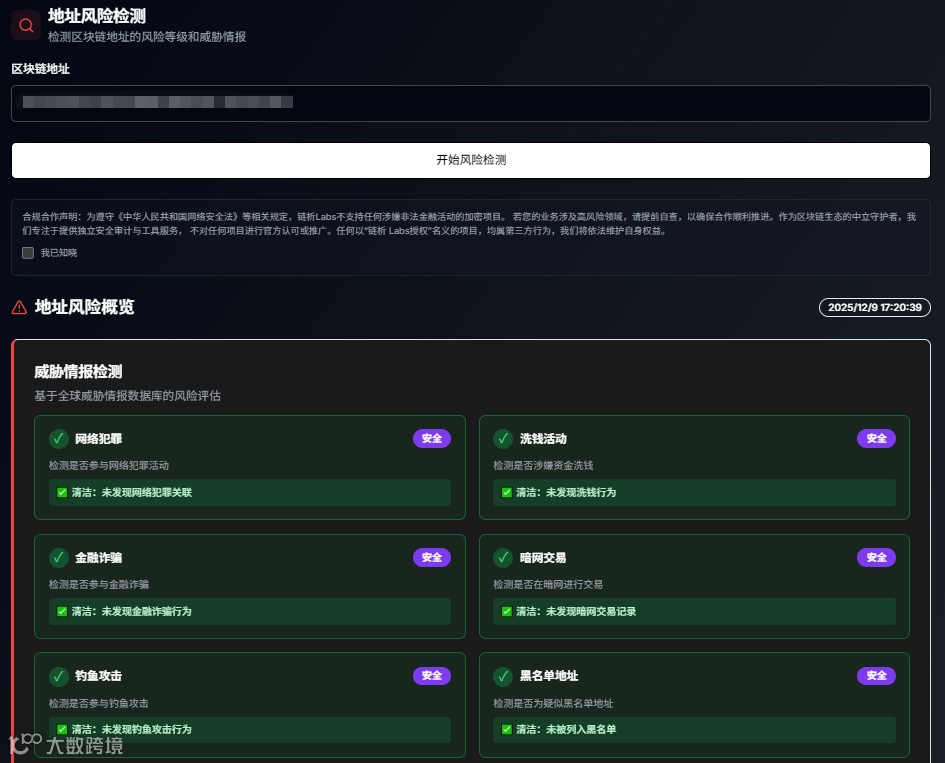This screenshot has height=763, width=945.
Task: Click the green checkbox by 未被列入黑名单
Action: [506, 729]
